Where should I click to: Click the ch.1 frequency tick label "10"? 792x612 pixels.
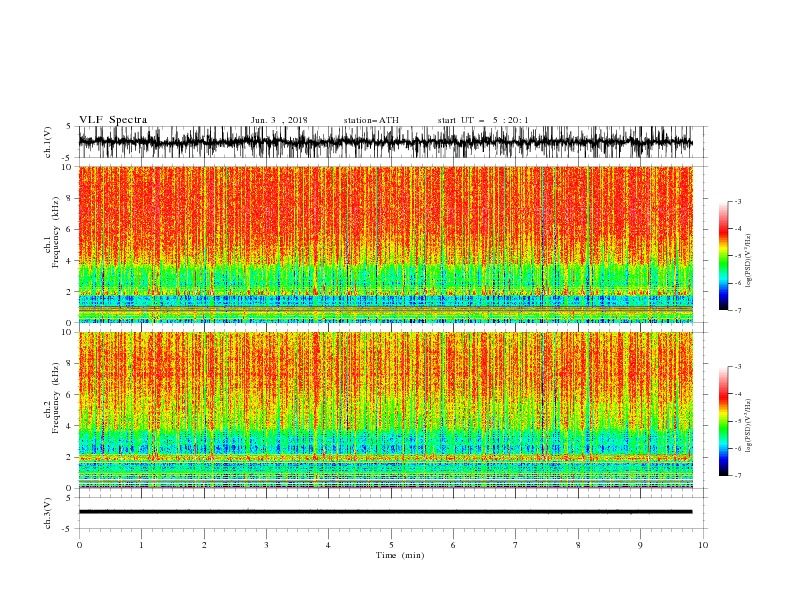pos(67,167)
